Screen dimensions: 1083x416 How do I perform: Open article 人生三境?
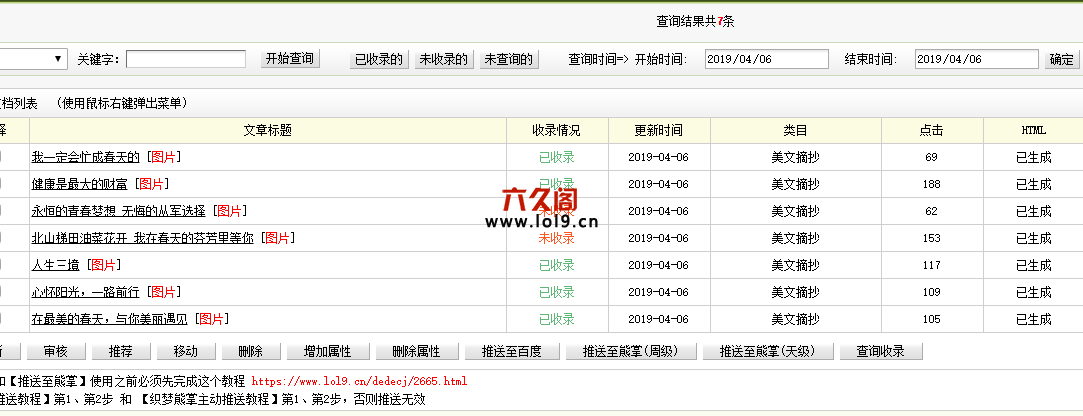pyautogui.click(x=55, y=265)
